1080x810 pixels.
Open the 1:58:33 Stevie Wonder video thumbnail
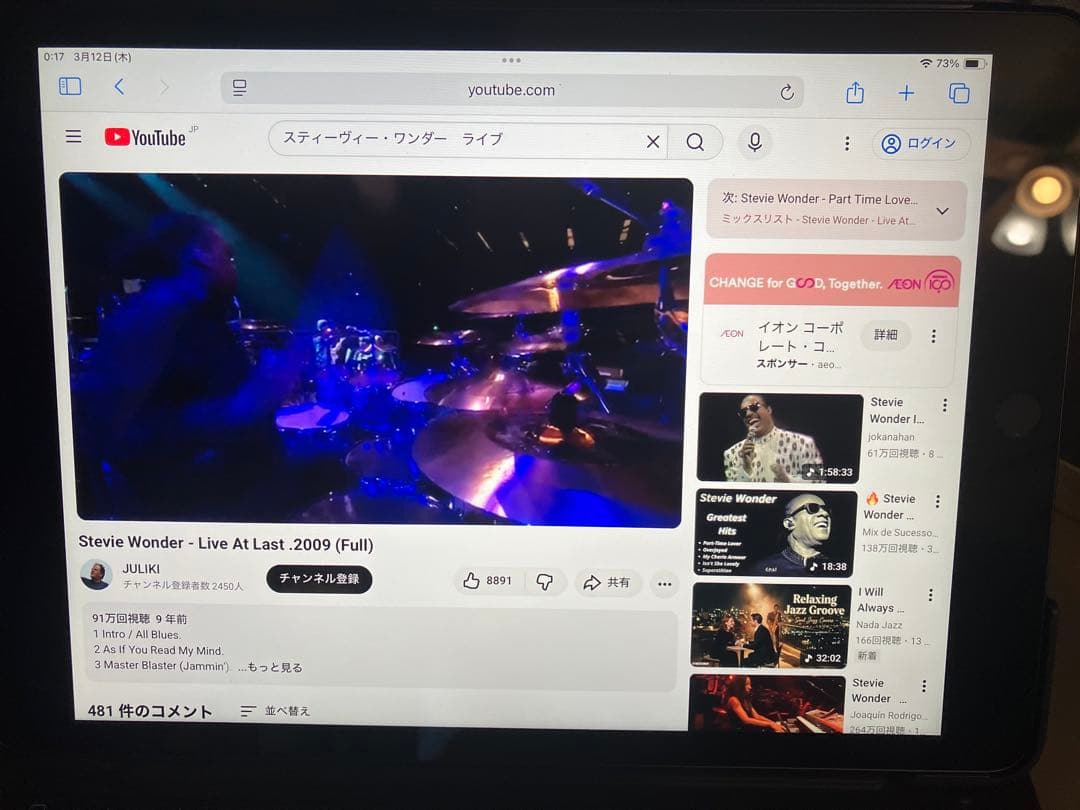point(780,437)
